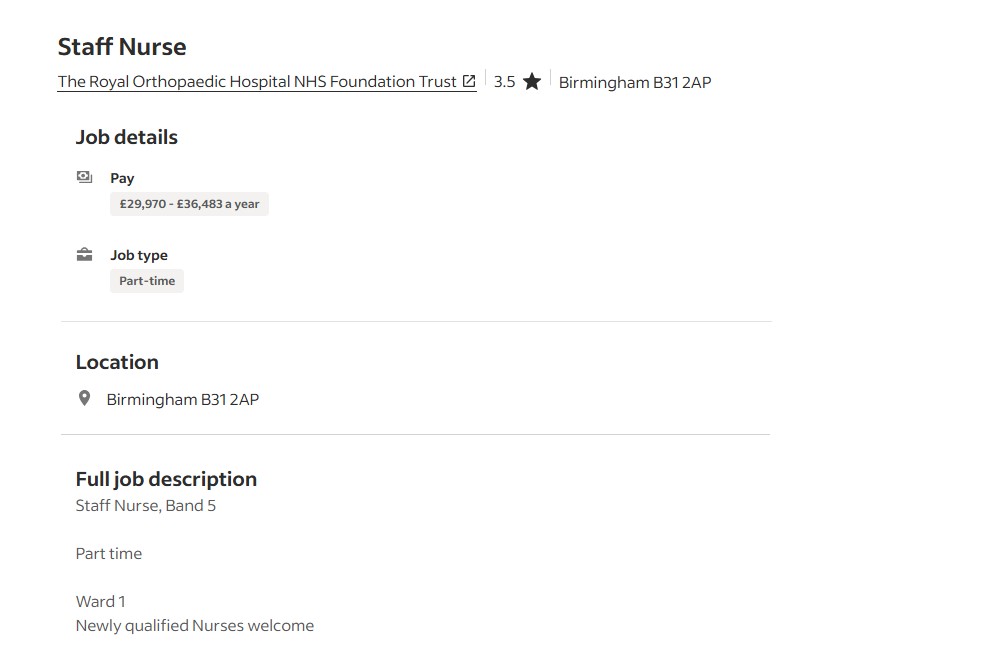Click the briefcase Job type icon
The height and width of the screenshot is (666, 1004).
tap(85, 255)
